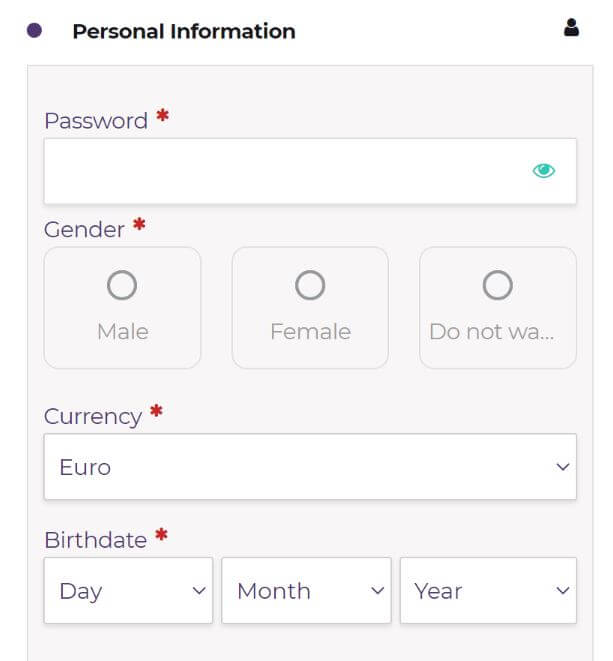
Task: Click the Birthdate field label
Action: tap(95, 540)
